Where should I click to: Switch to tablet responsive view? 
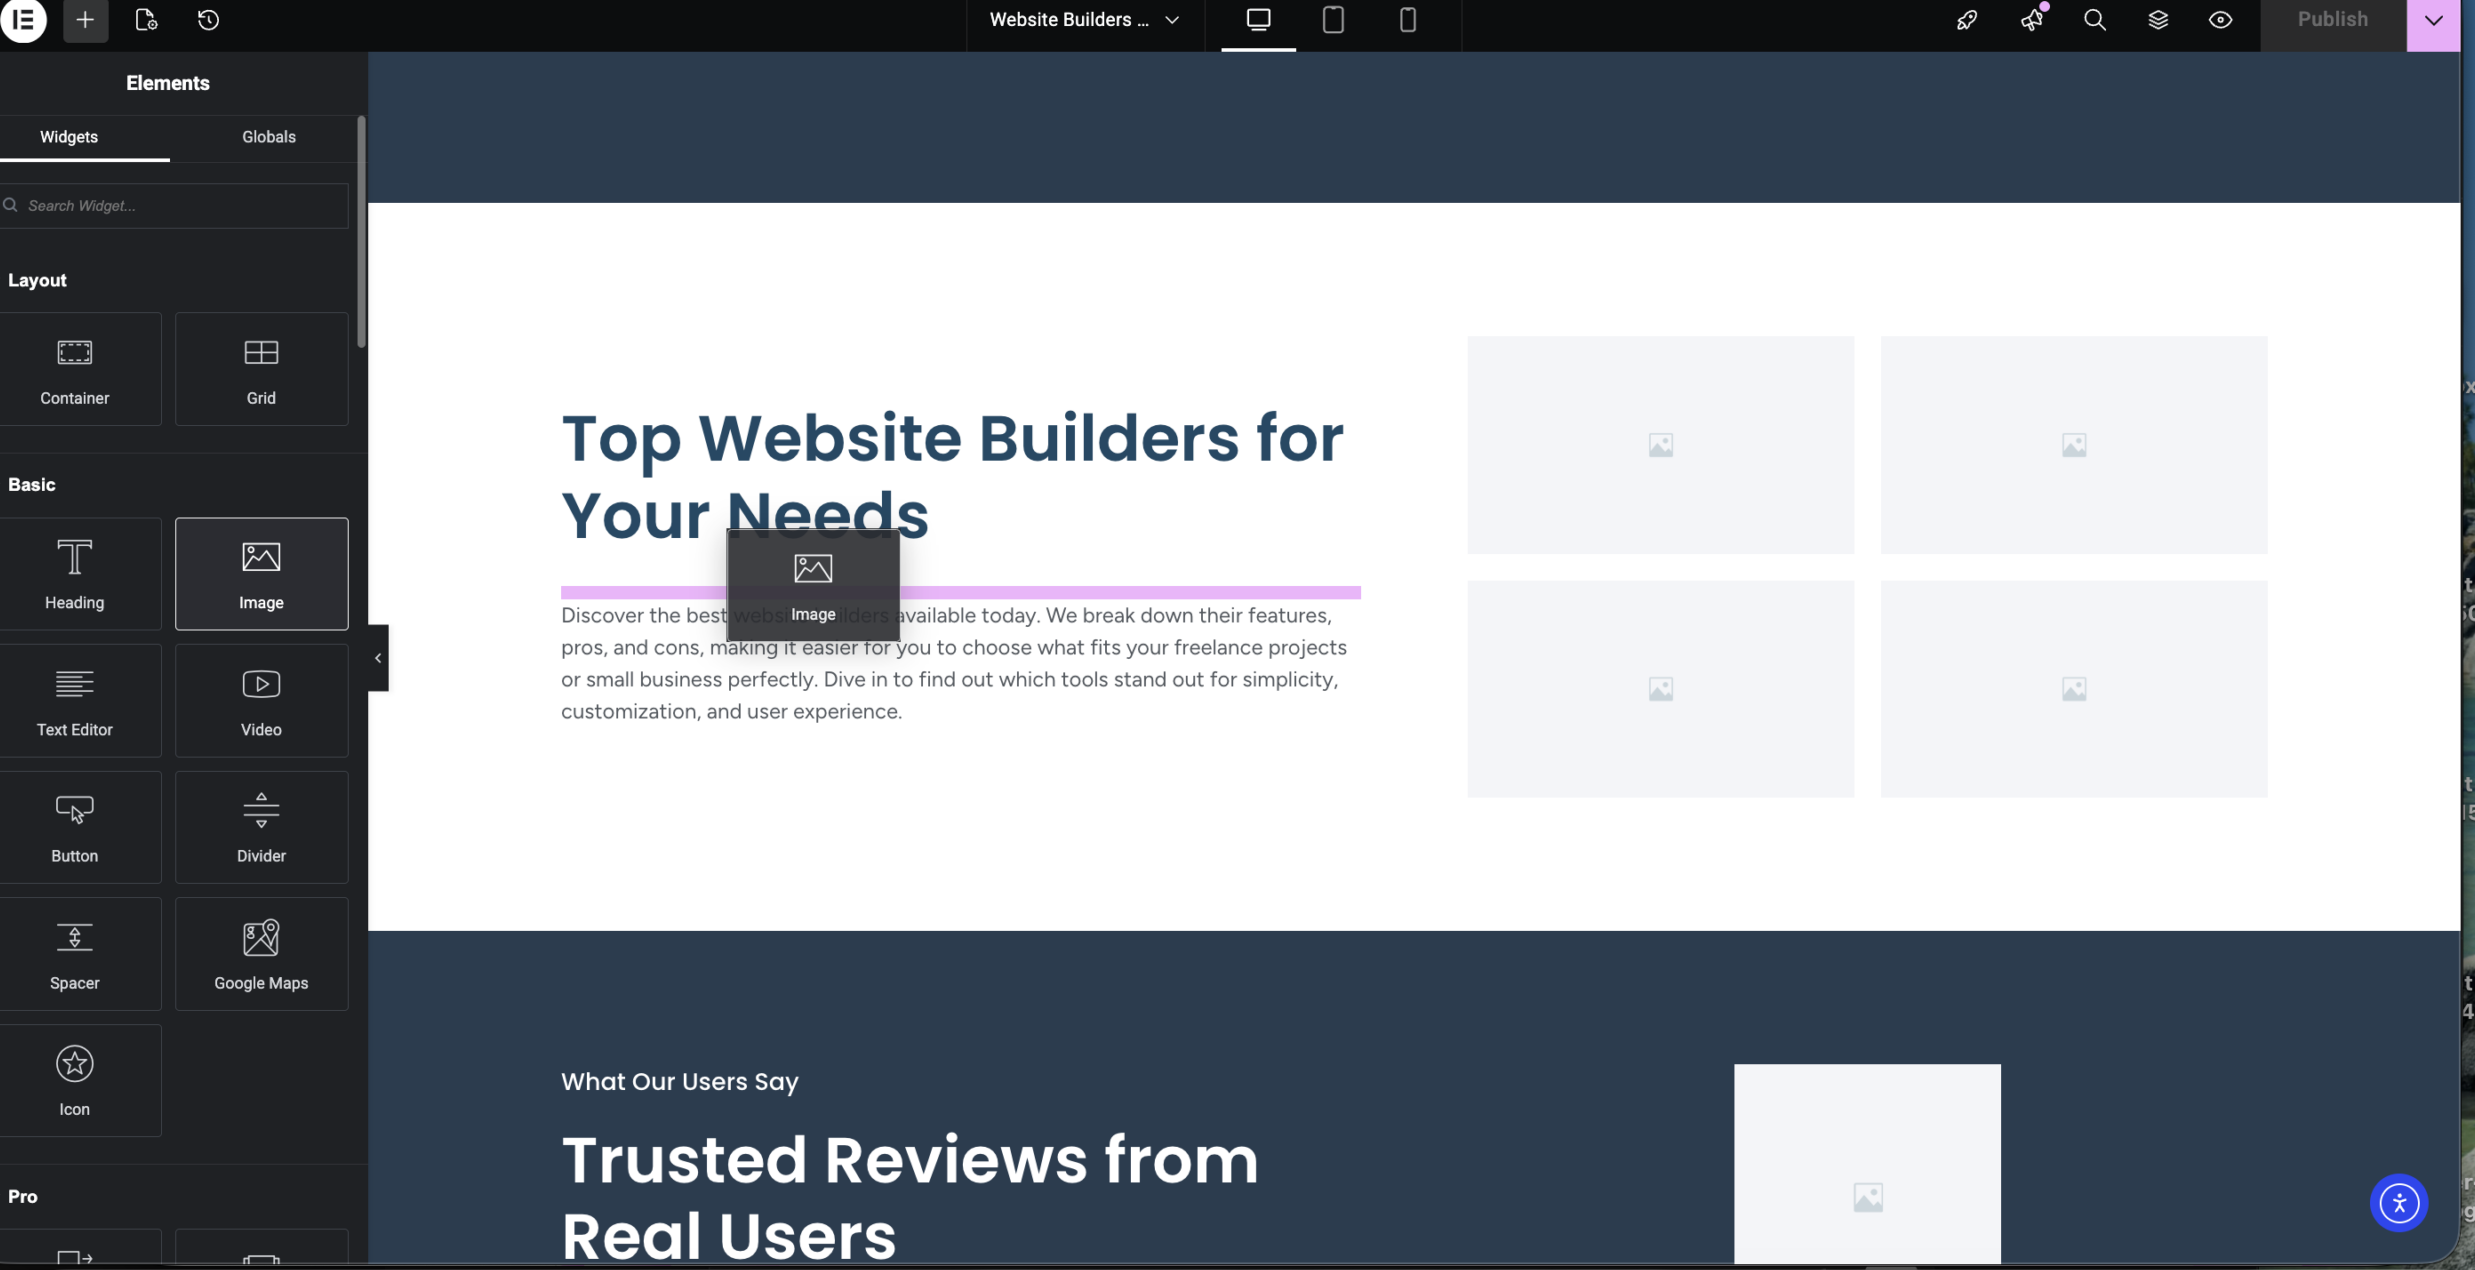coord(1332,20)
